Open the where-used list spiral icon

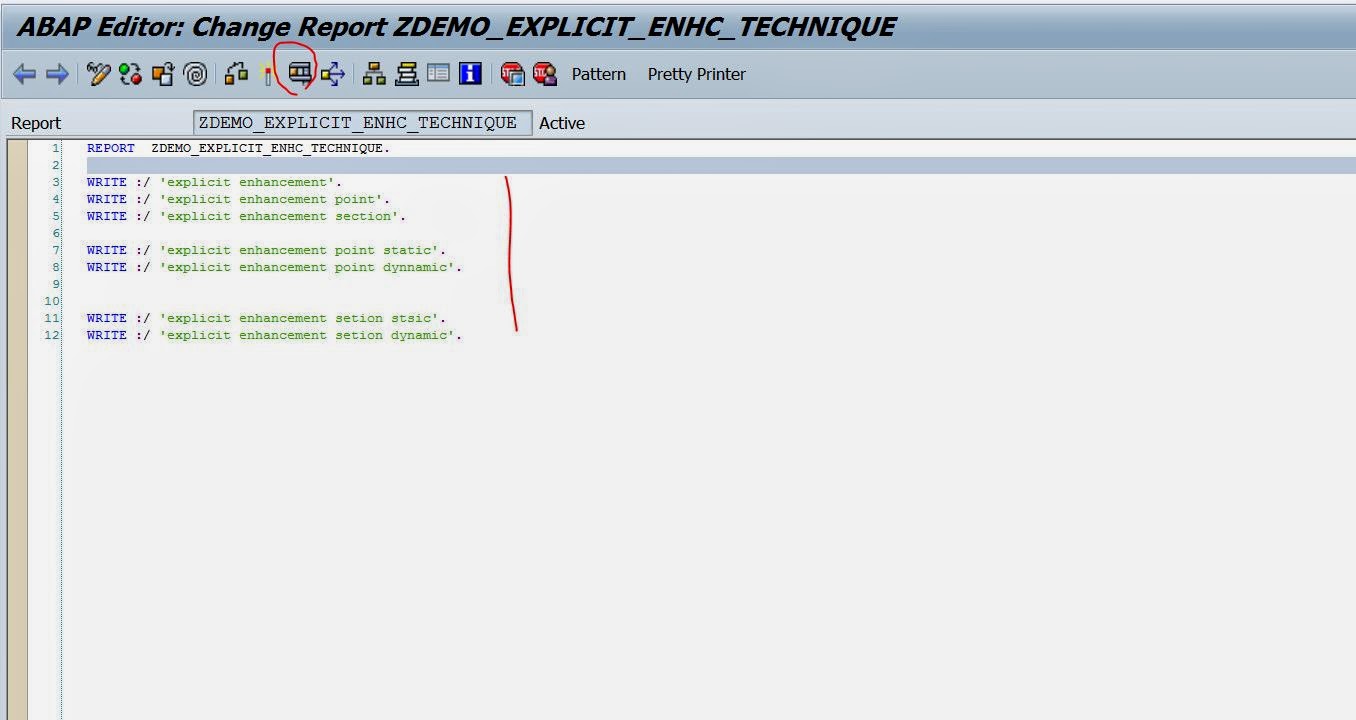coord(196,74)
